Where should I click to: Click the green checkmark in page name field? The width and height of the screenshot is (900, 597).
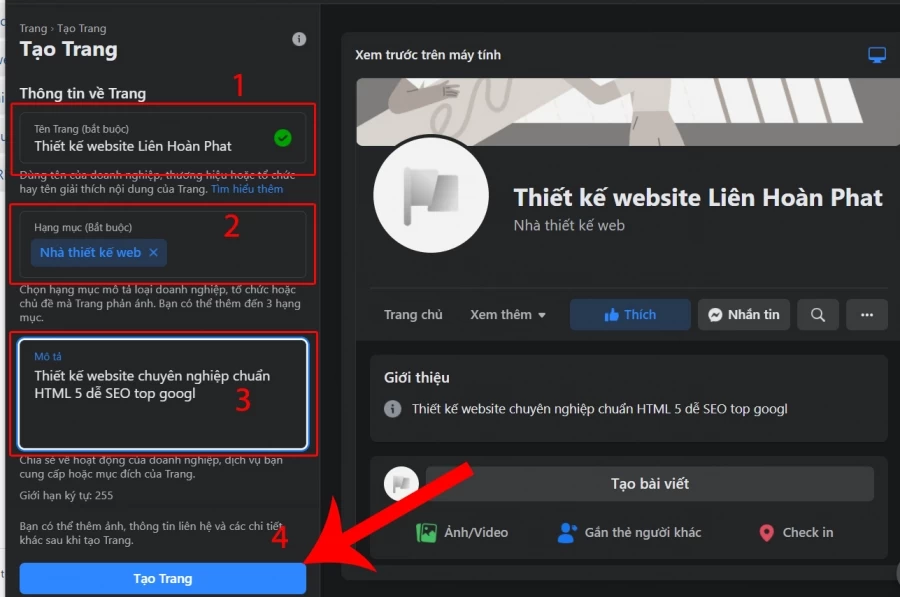coord(282,138)
